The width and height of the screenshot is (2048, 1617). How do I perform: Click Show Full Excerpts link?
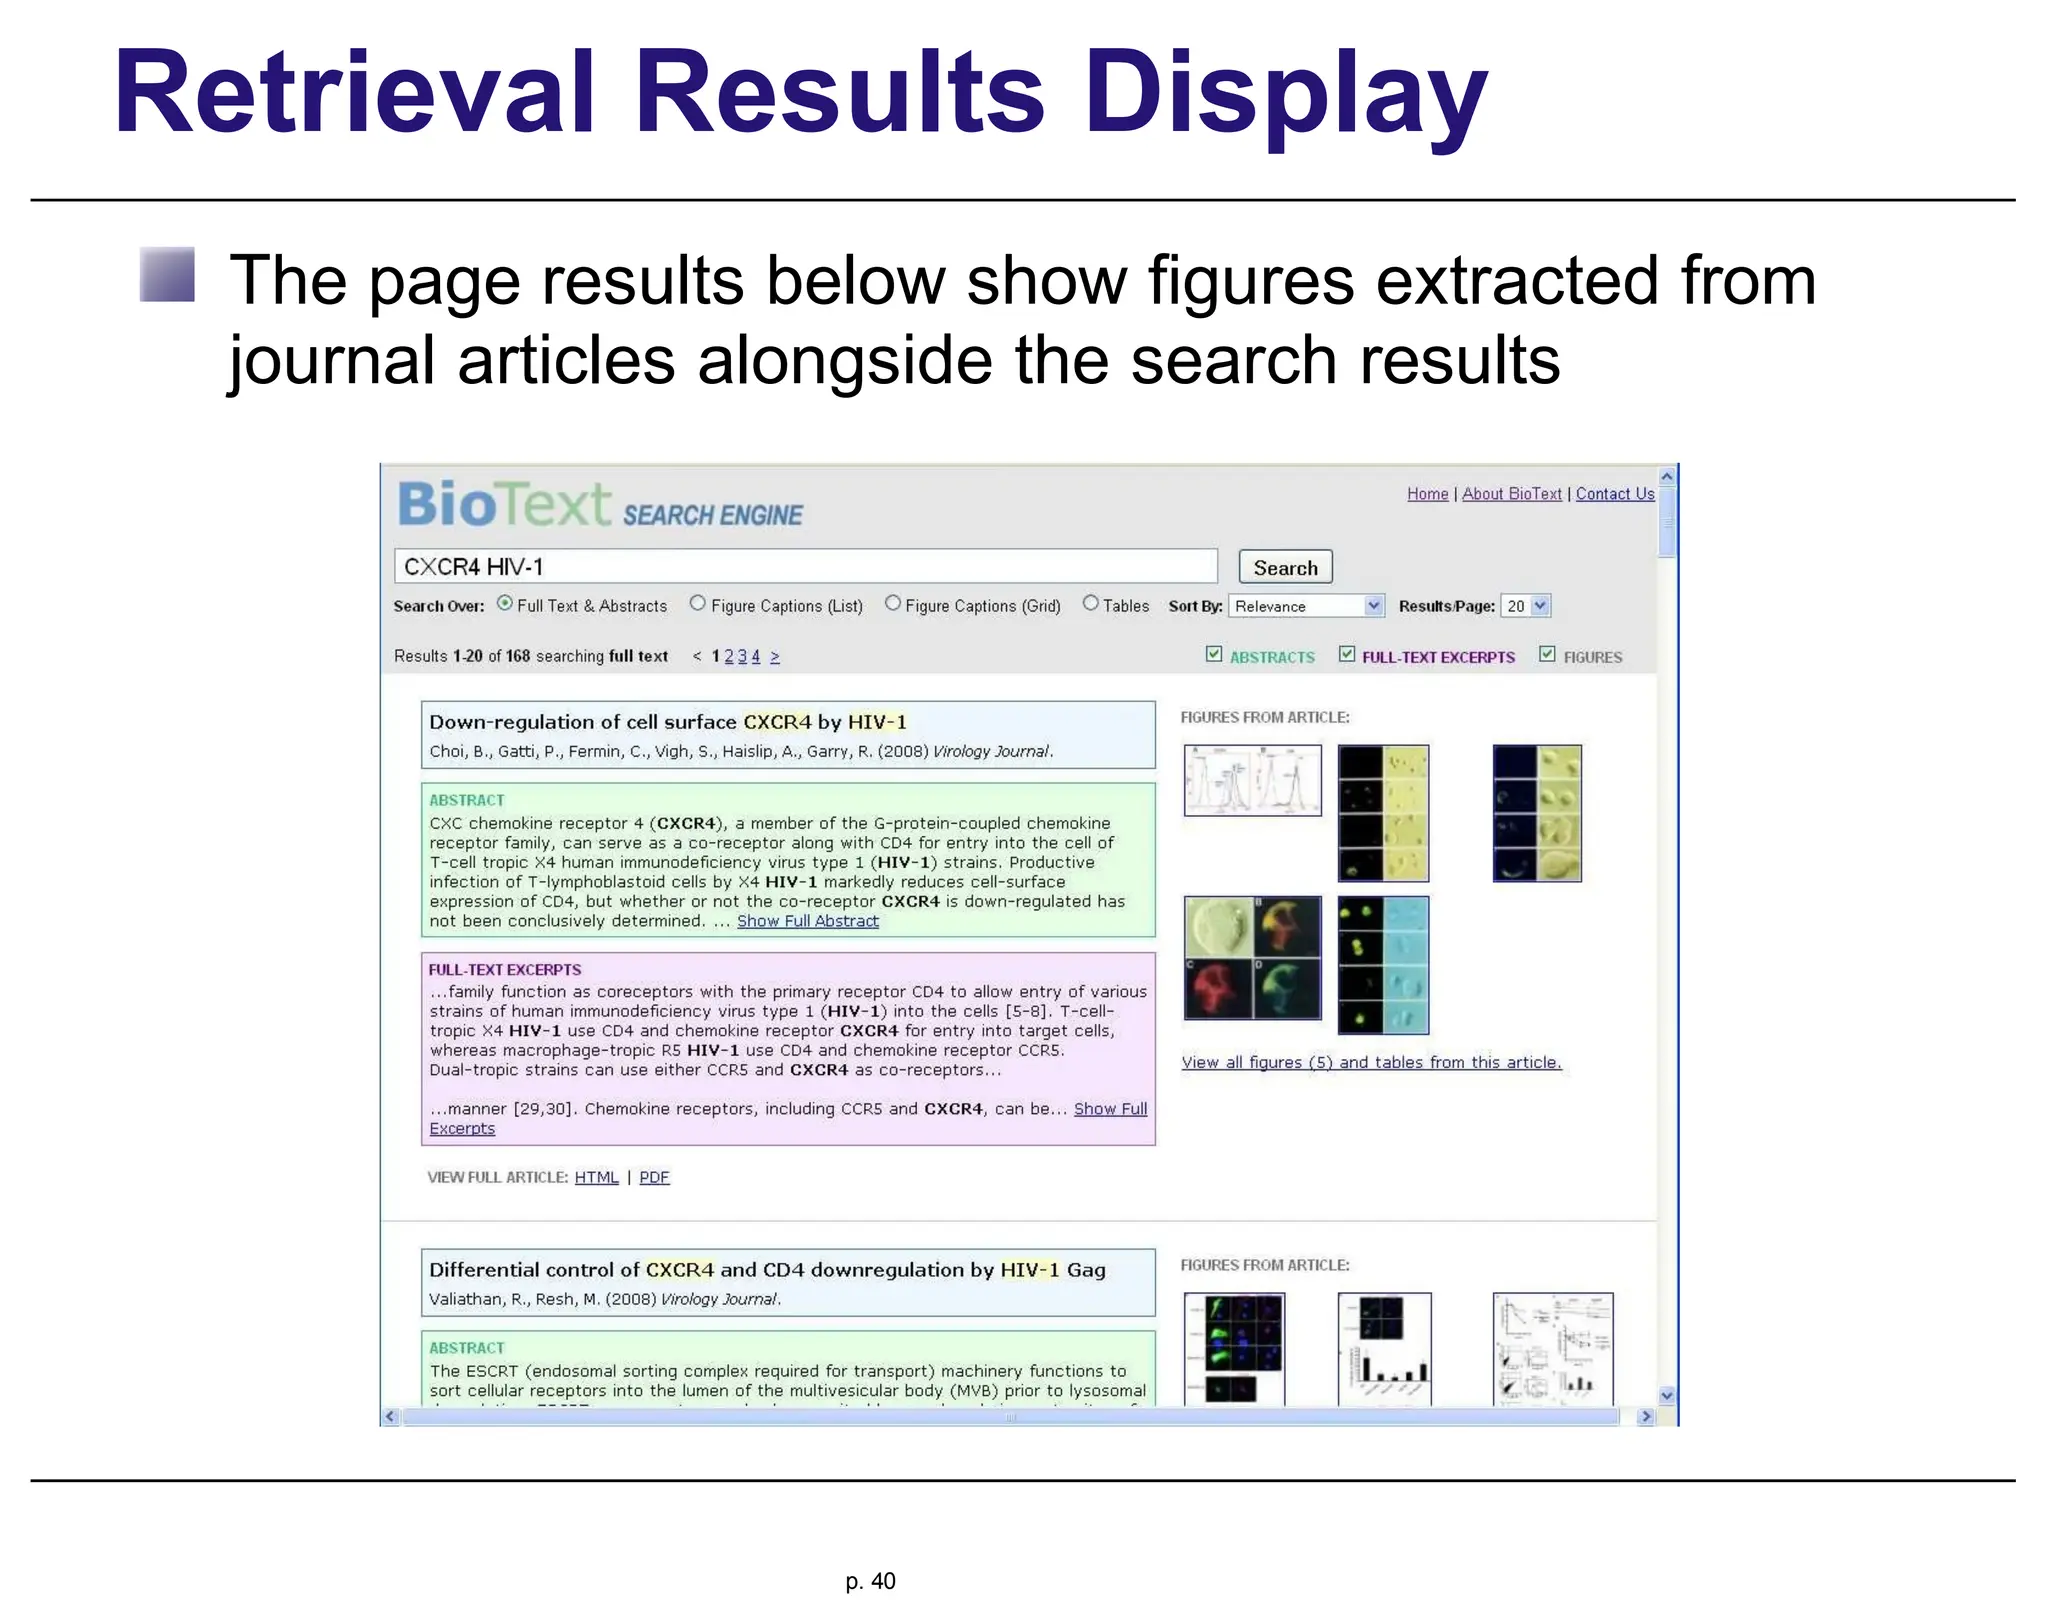tap(1110, 1109)
